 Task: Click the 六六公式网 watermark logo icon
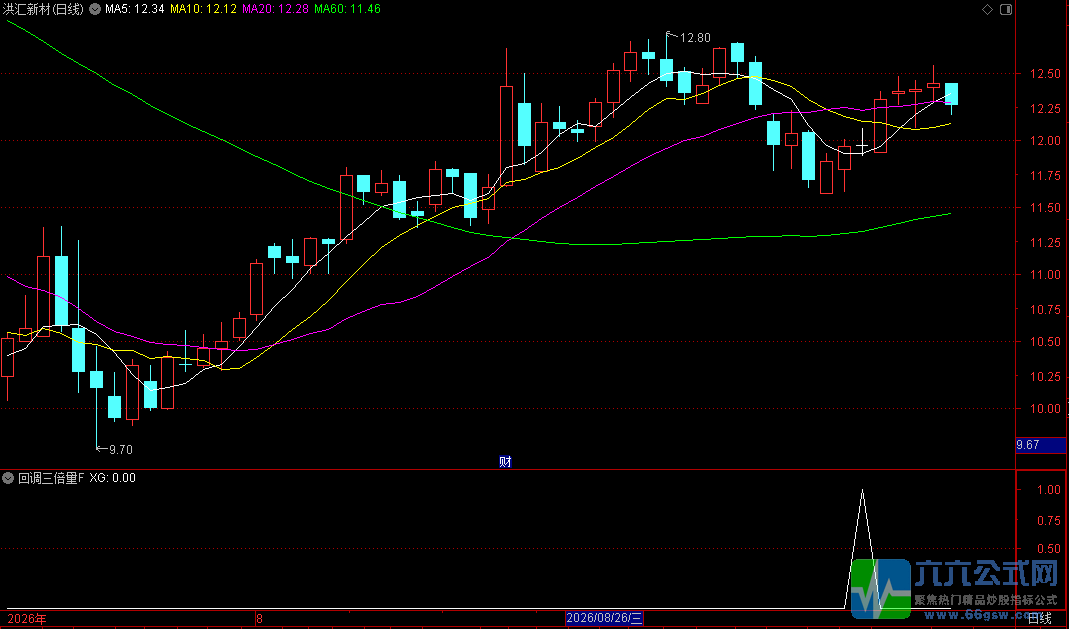[x=881, y=589]
